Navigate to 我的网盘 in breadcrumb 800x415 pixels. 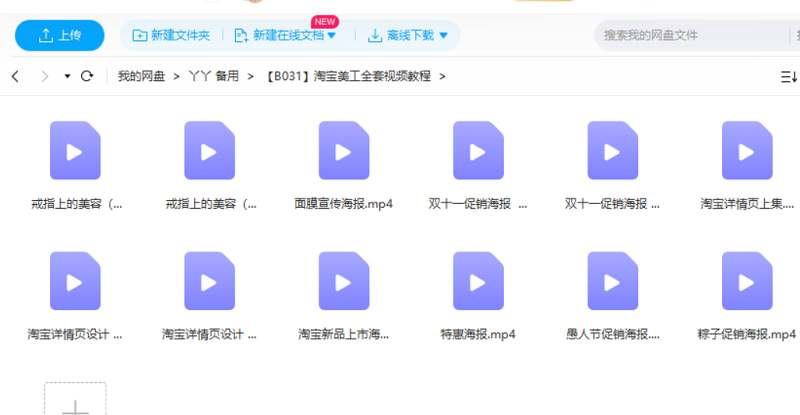pos(140,76)
